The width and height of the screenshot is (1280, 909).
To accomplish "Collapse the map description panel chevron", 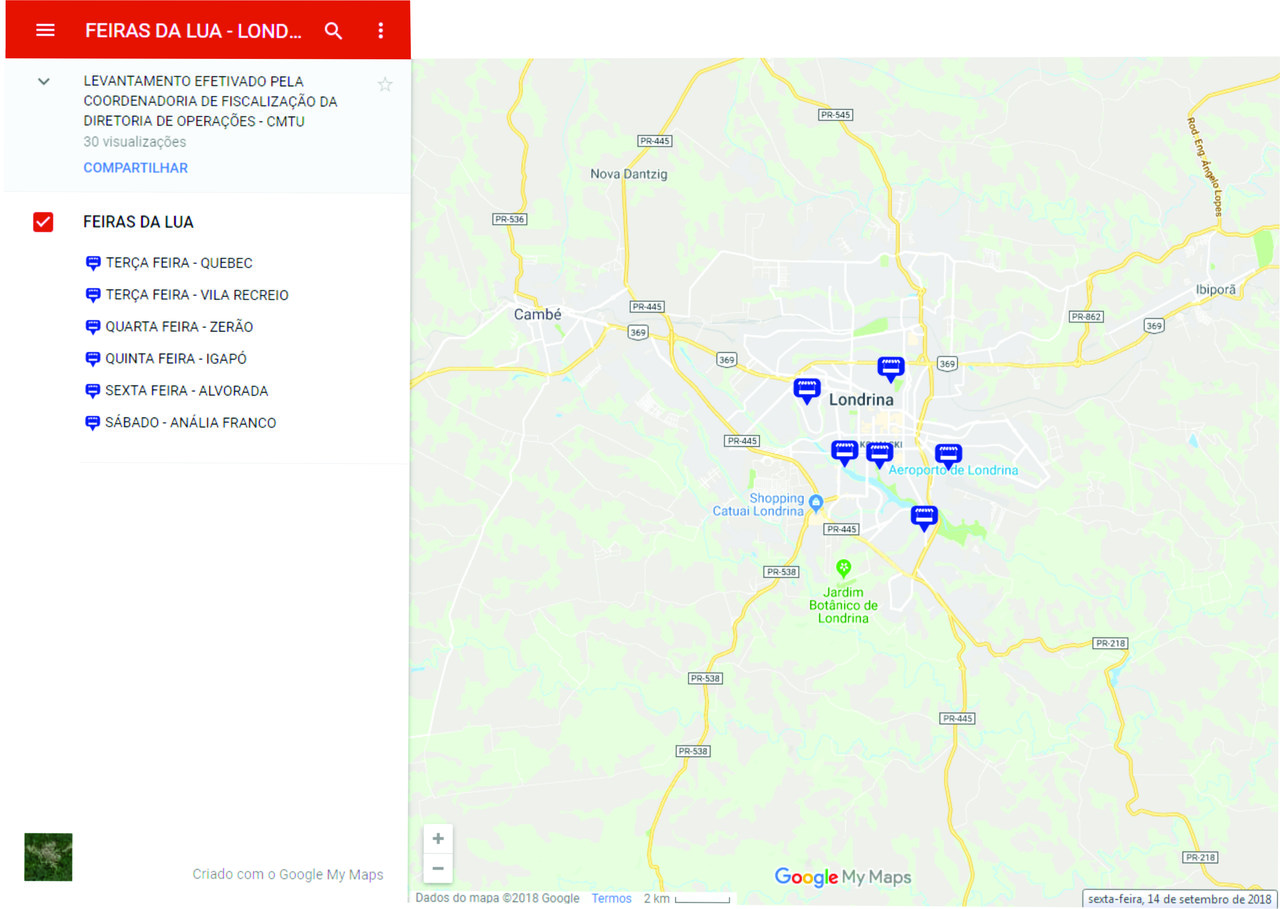I will click(43, 80).
